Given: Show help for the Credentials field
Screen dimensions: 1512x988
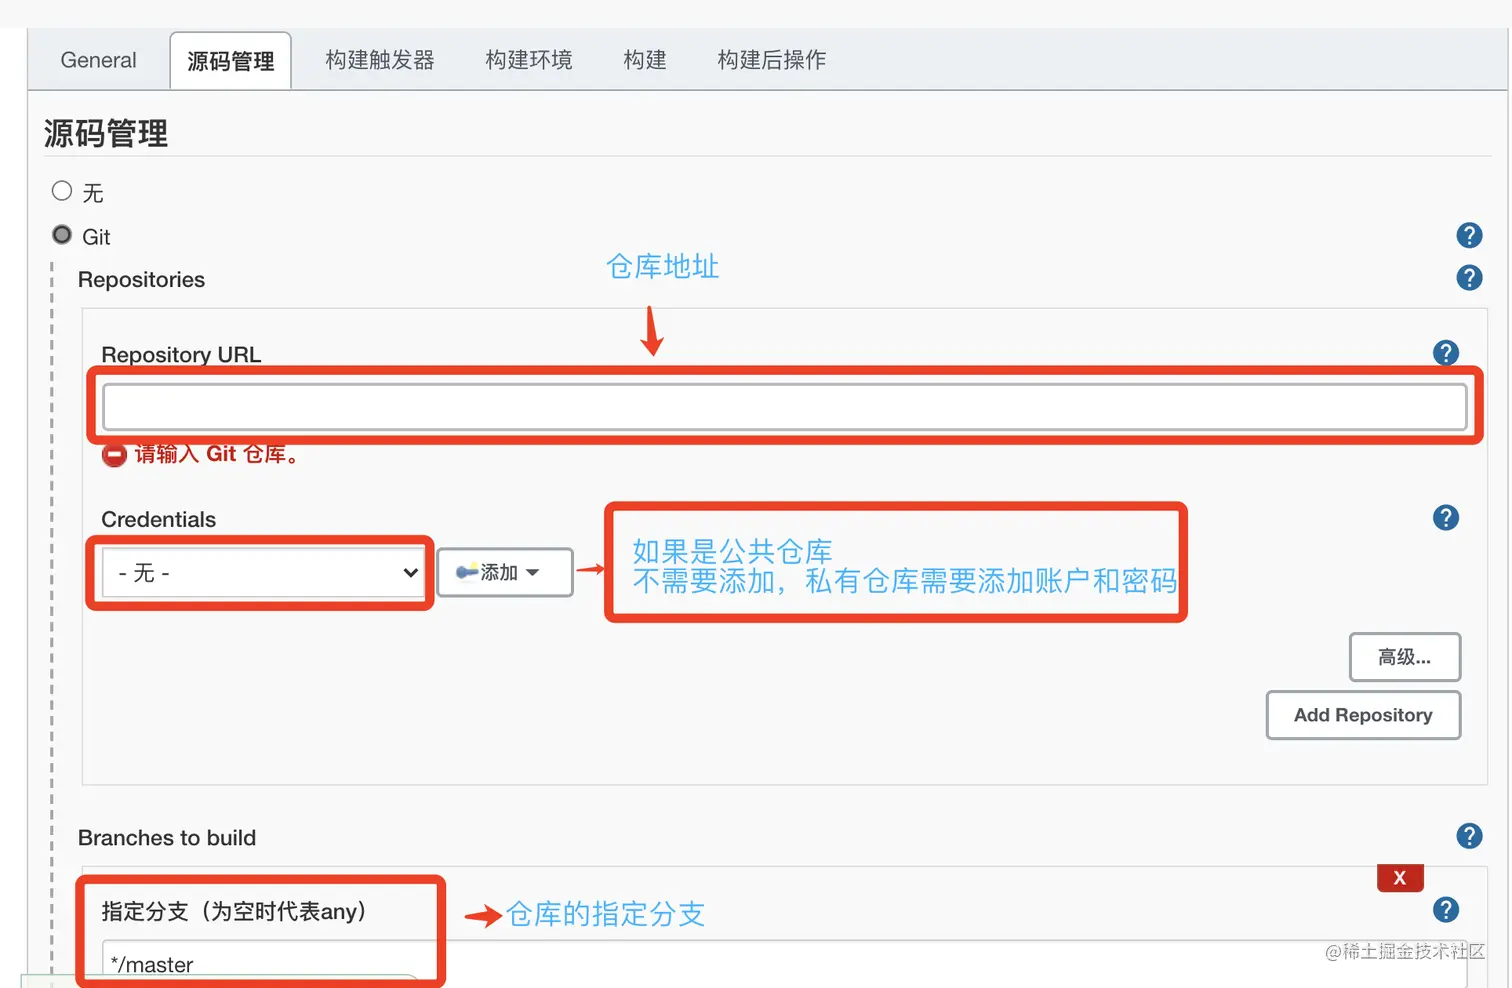Looking at the screenshot, I should pos(1446,517).
